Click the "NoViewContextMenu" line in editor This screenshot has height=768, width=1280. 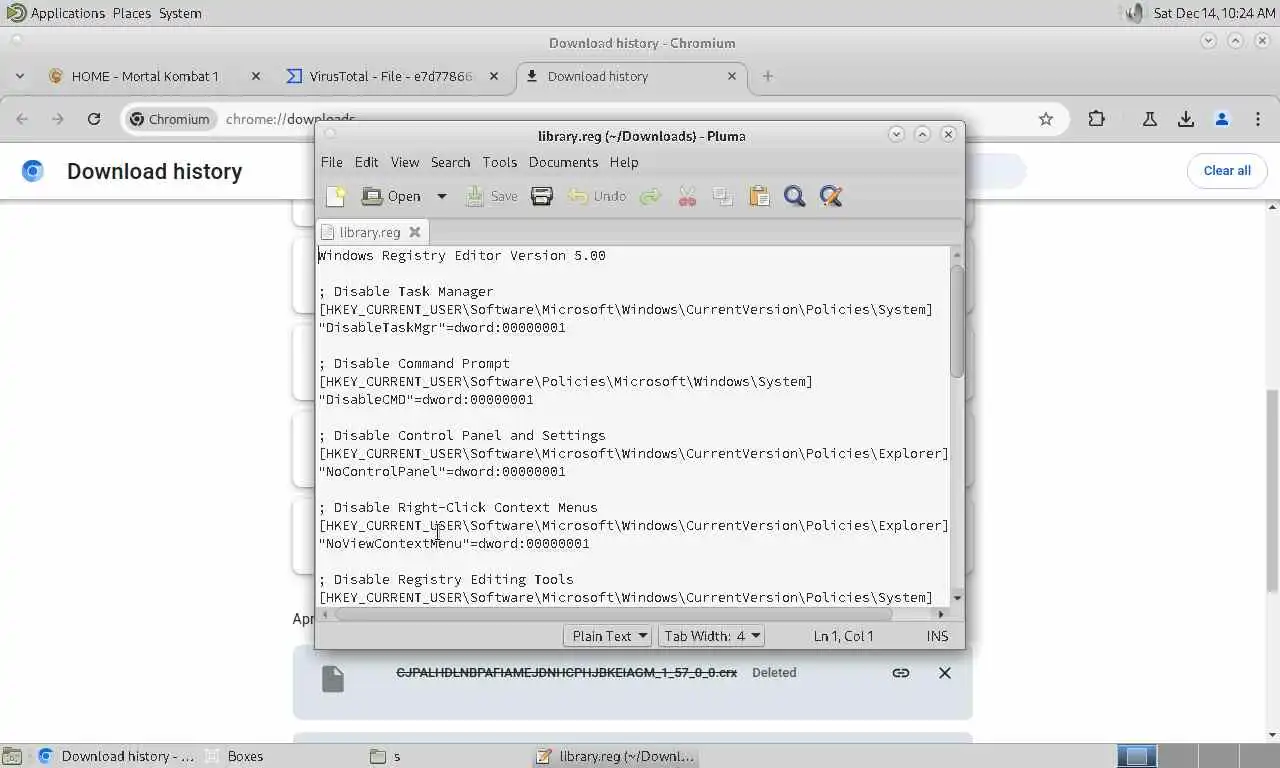454,543
